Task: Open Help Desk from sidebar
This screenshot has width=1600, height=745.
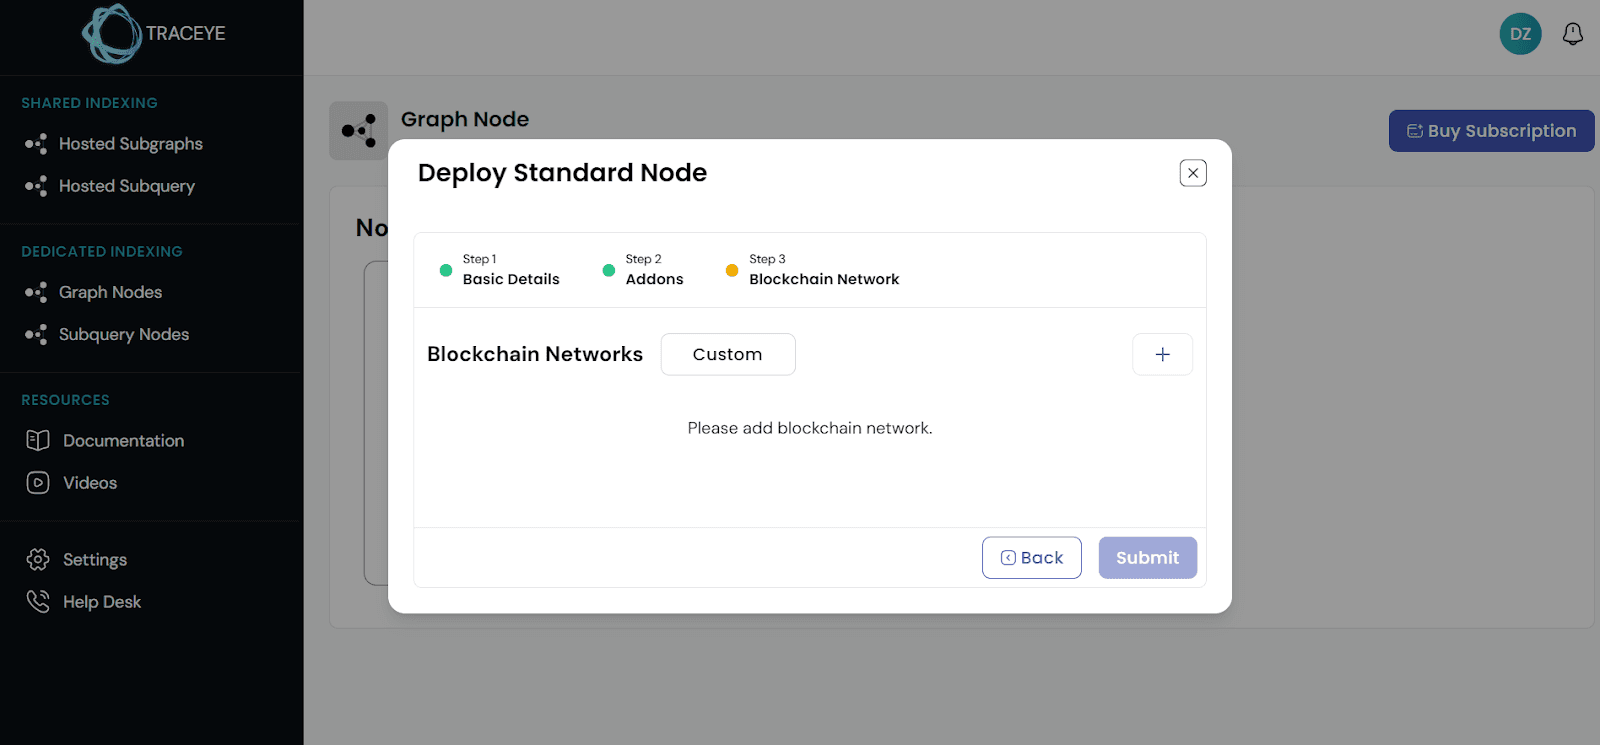Action: coord(83,602)
